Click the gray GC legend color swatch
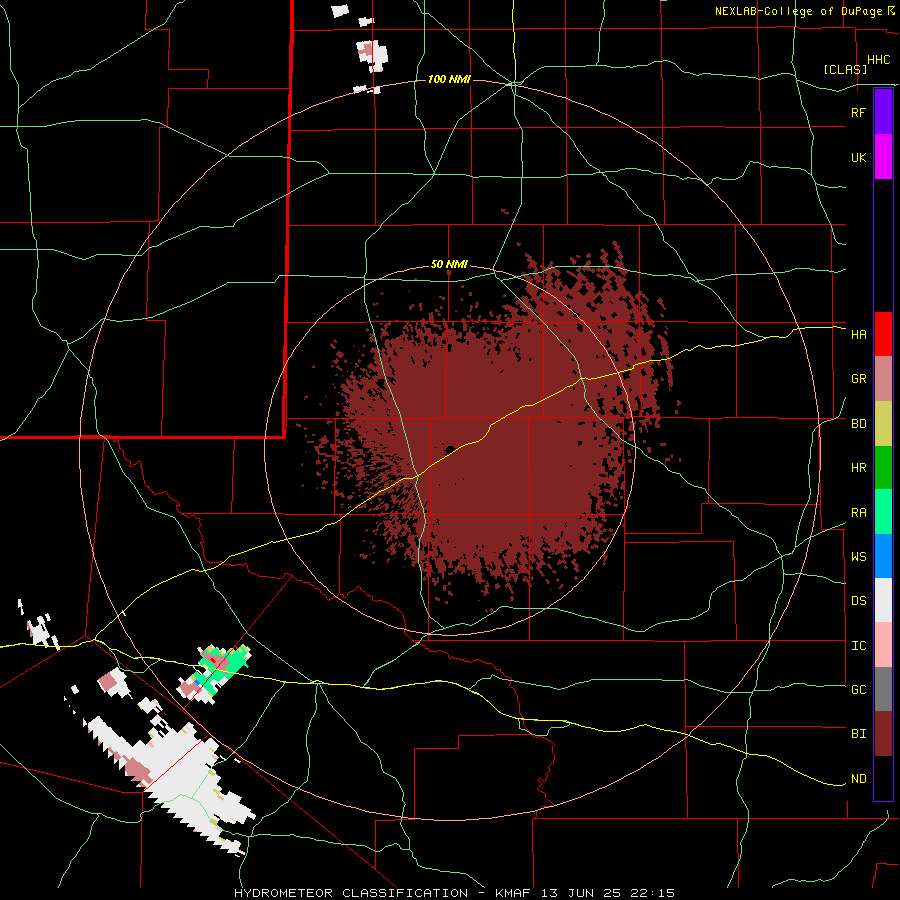The height and width of the screenshot is (900, 900). (883, 689)
